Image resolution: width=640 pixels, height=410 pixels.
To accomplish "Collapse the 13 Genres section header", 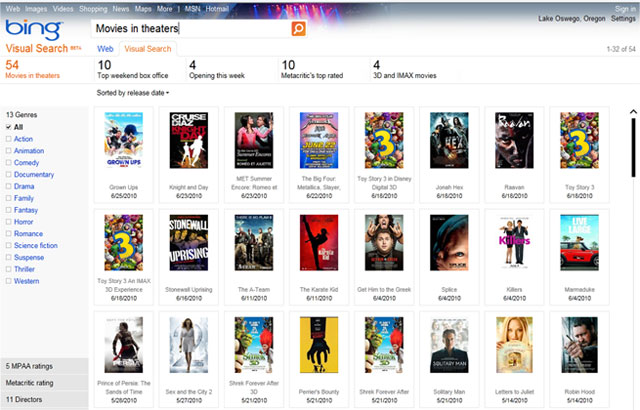I will (x=22, y=115).
